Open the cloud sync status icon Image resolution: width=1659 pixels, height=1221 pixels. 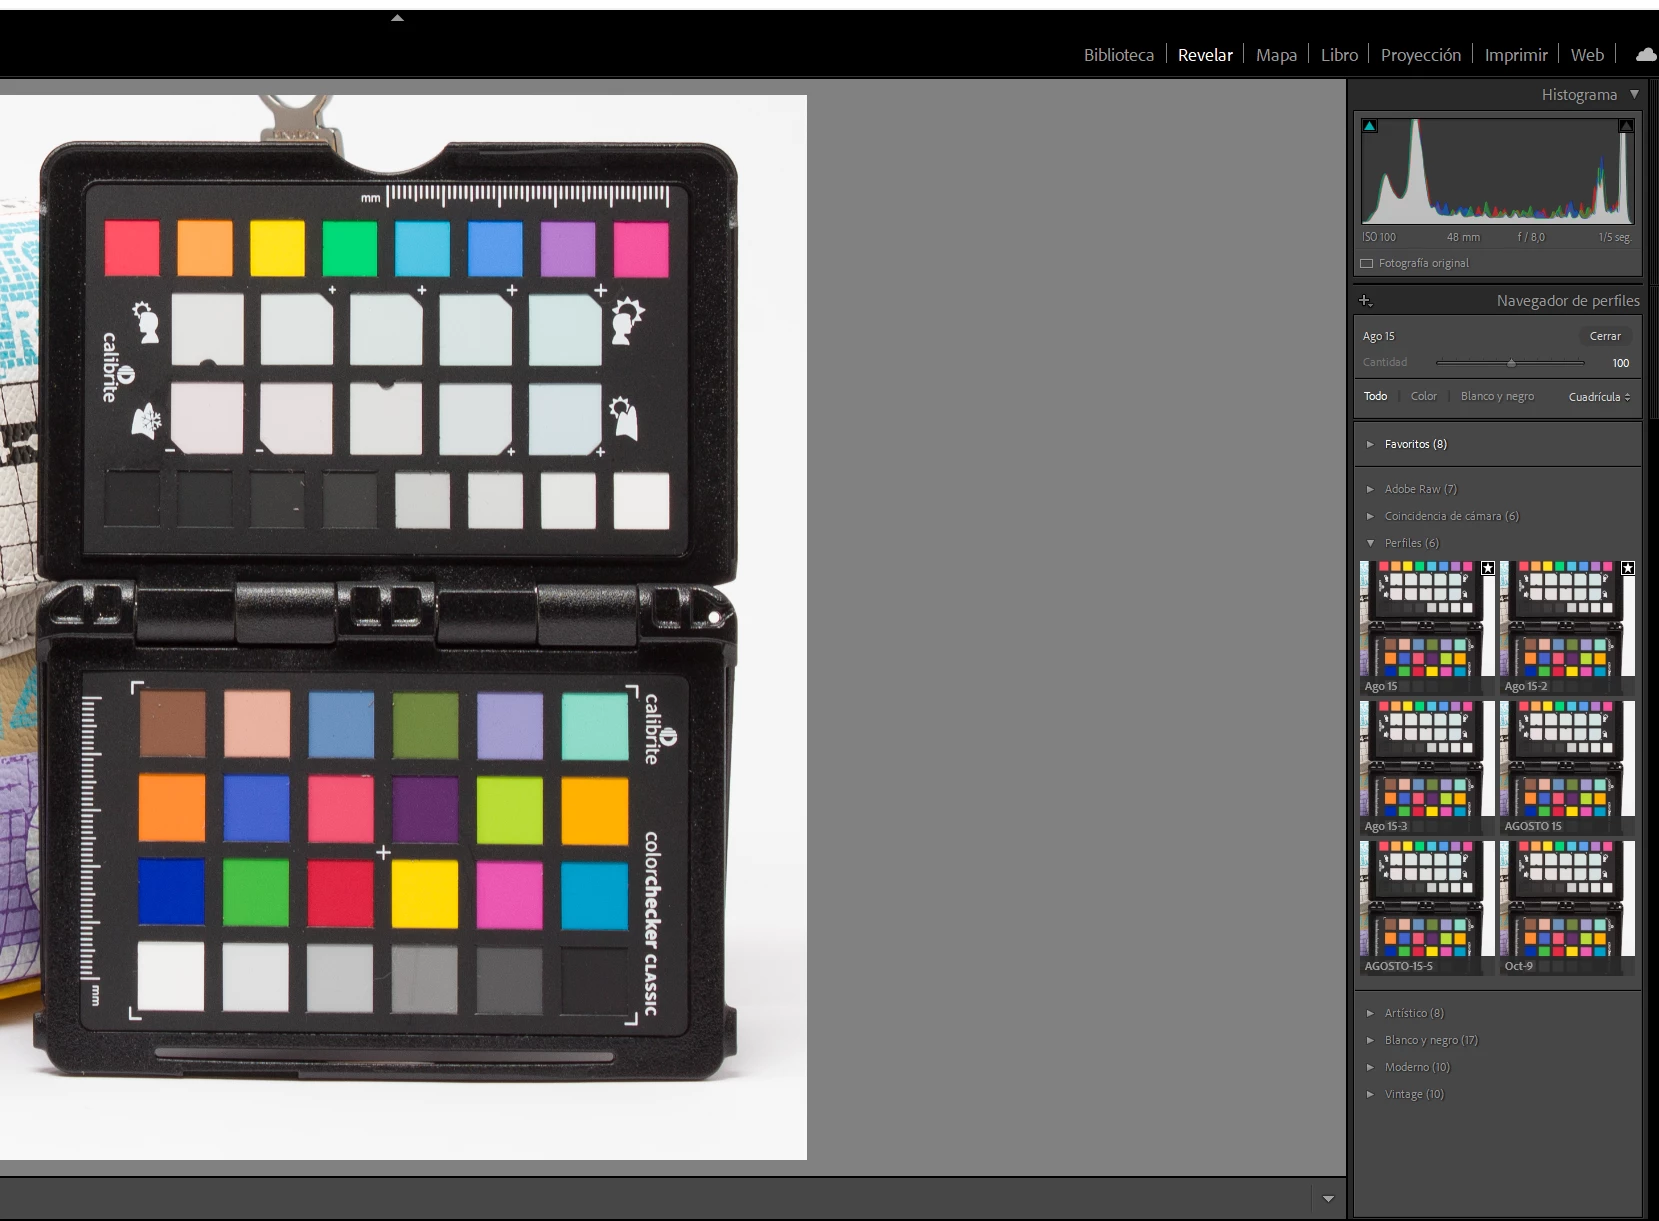click(x=1646, y=54)
